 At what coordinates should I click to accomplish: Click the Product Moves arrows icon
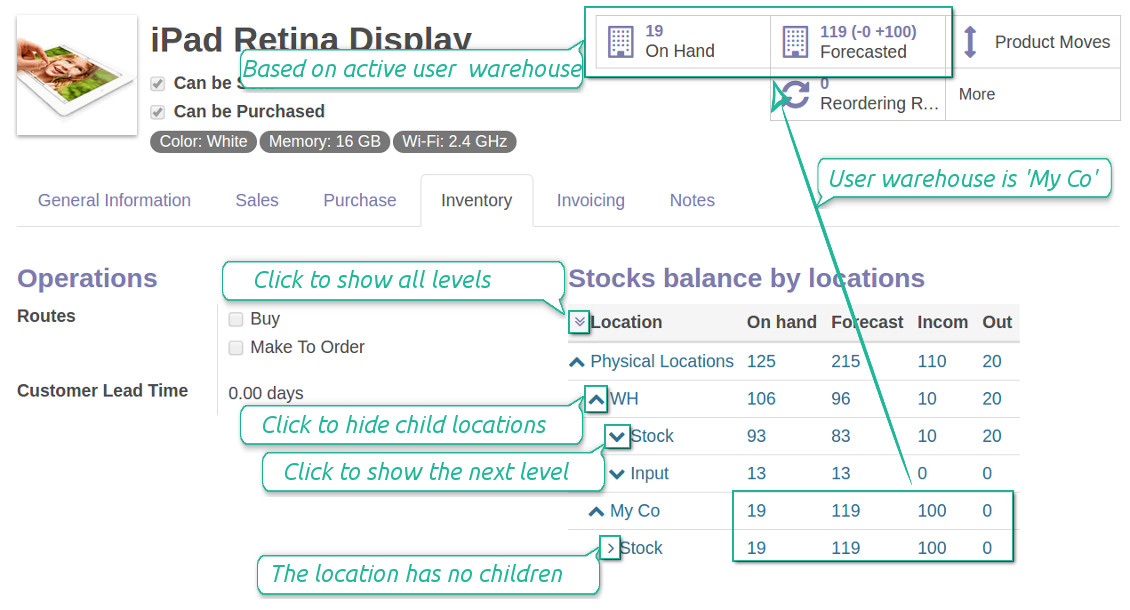point(970,42)
